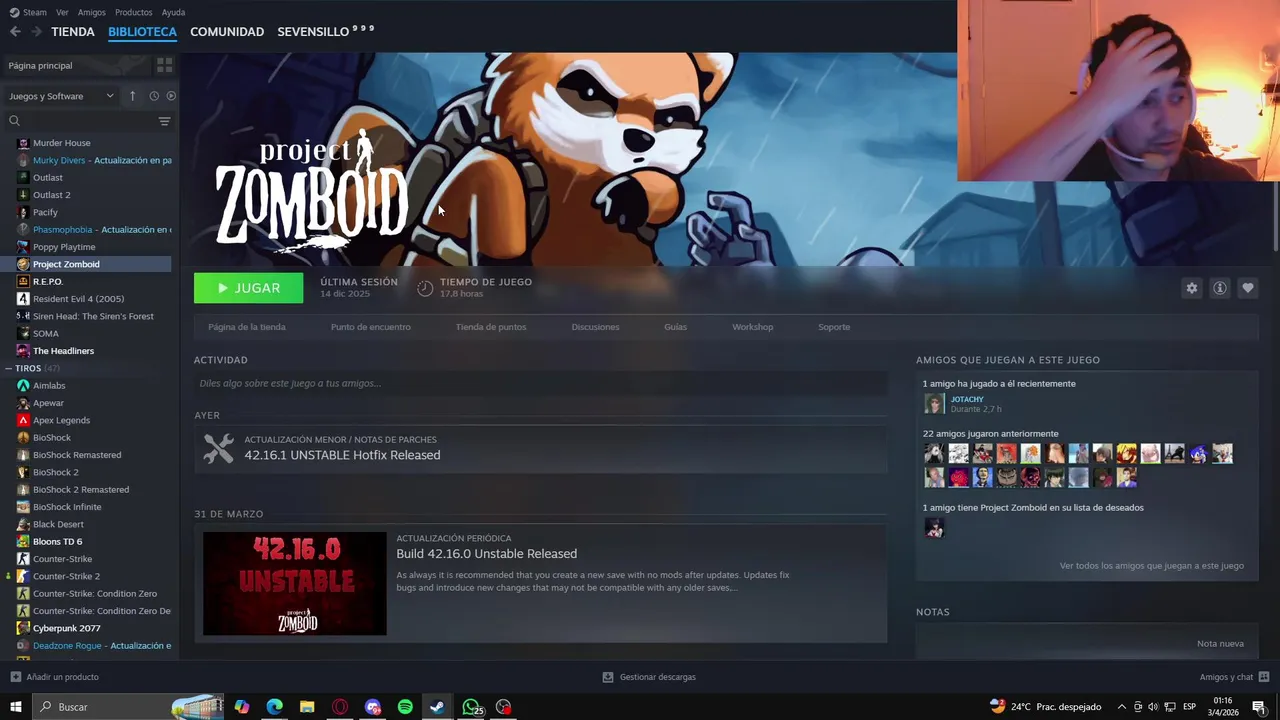This screenshot has width=1280, height=720.
Task: Open Tienda de puntos link
Action: point(491,327)
